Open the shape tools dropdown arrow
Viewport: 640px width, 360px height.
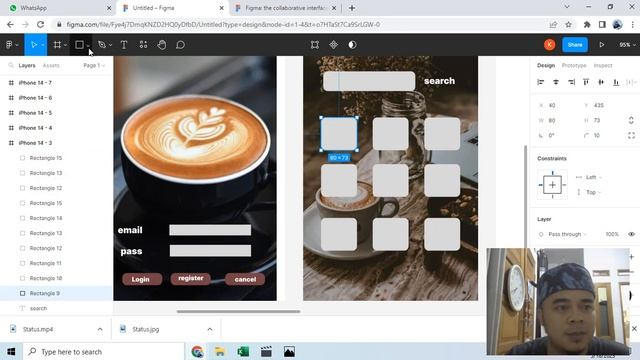tap(88, 46)
